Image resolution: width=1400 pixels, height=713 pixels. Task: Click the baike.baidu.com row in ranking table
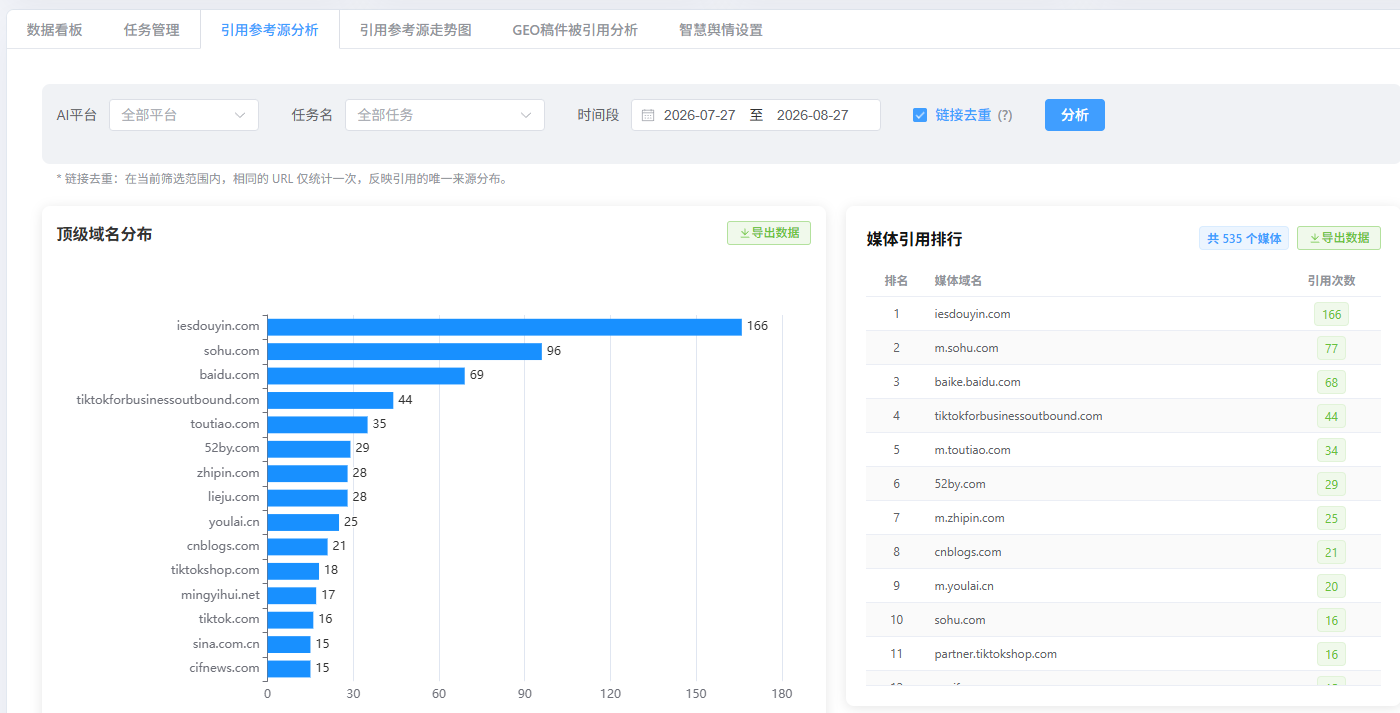pos(1123,382)
